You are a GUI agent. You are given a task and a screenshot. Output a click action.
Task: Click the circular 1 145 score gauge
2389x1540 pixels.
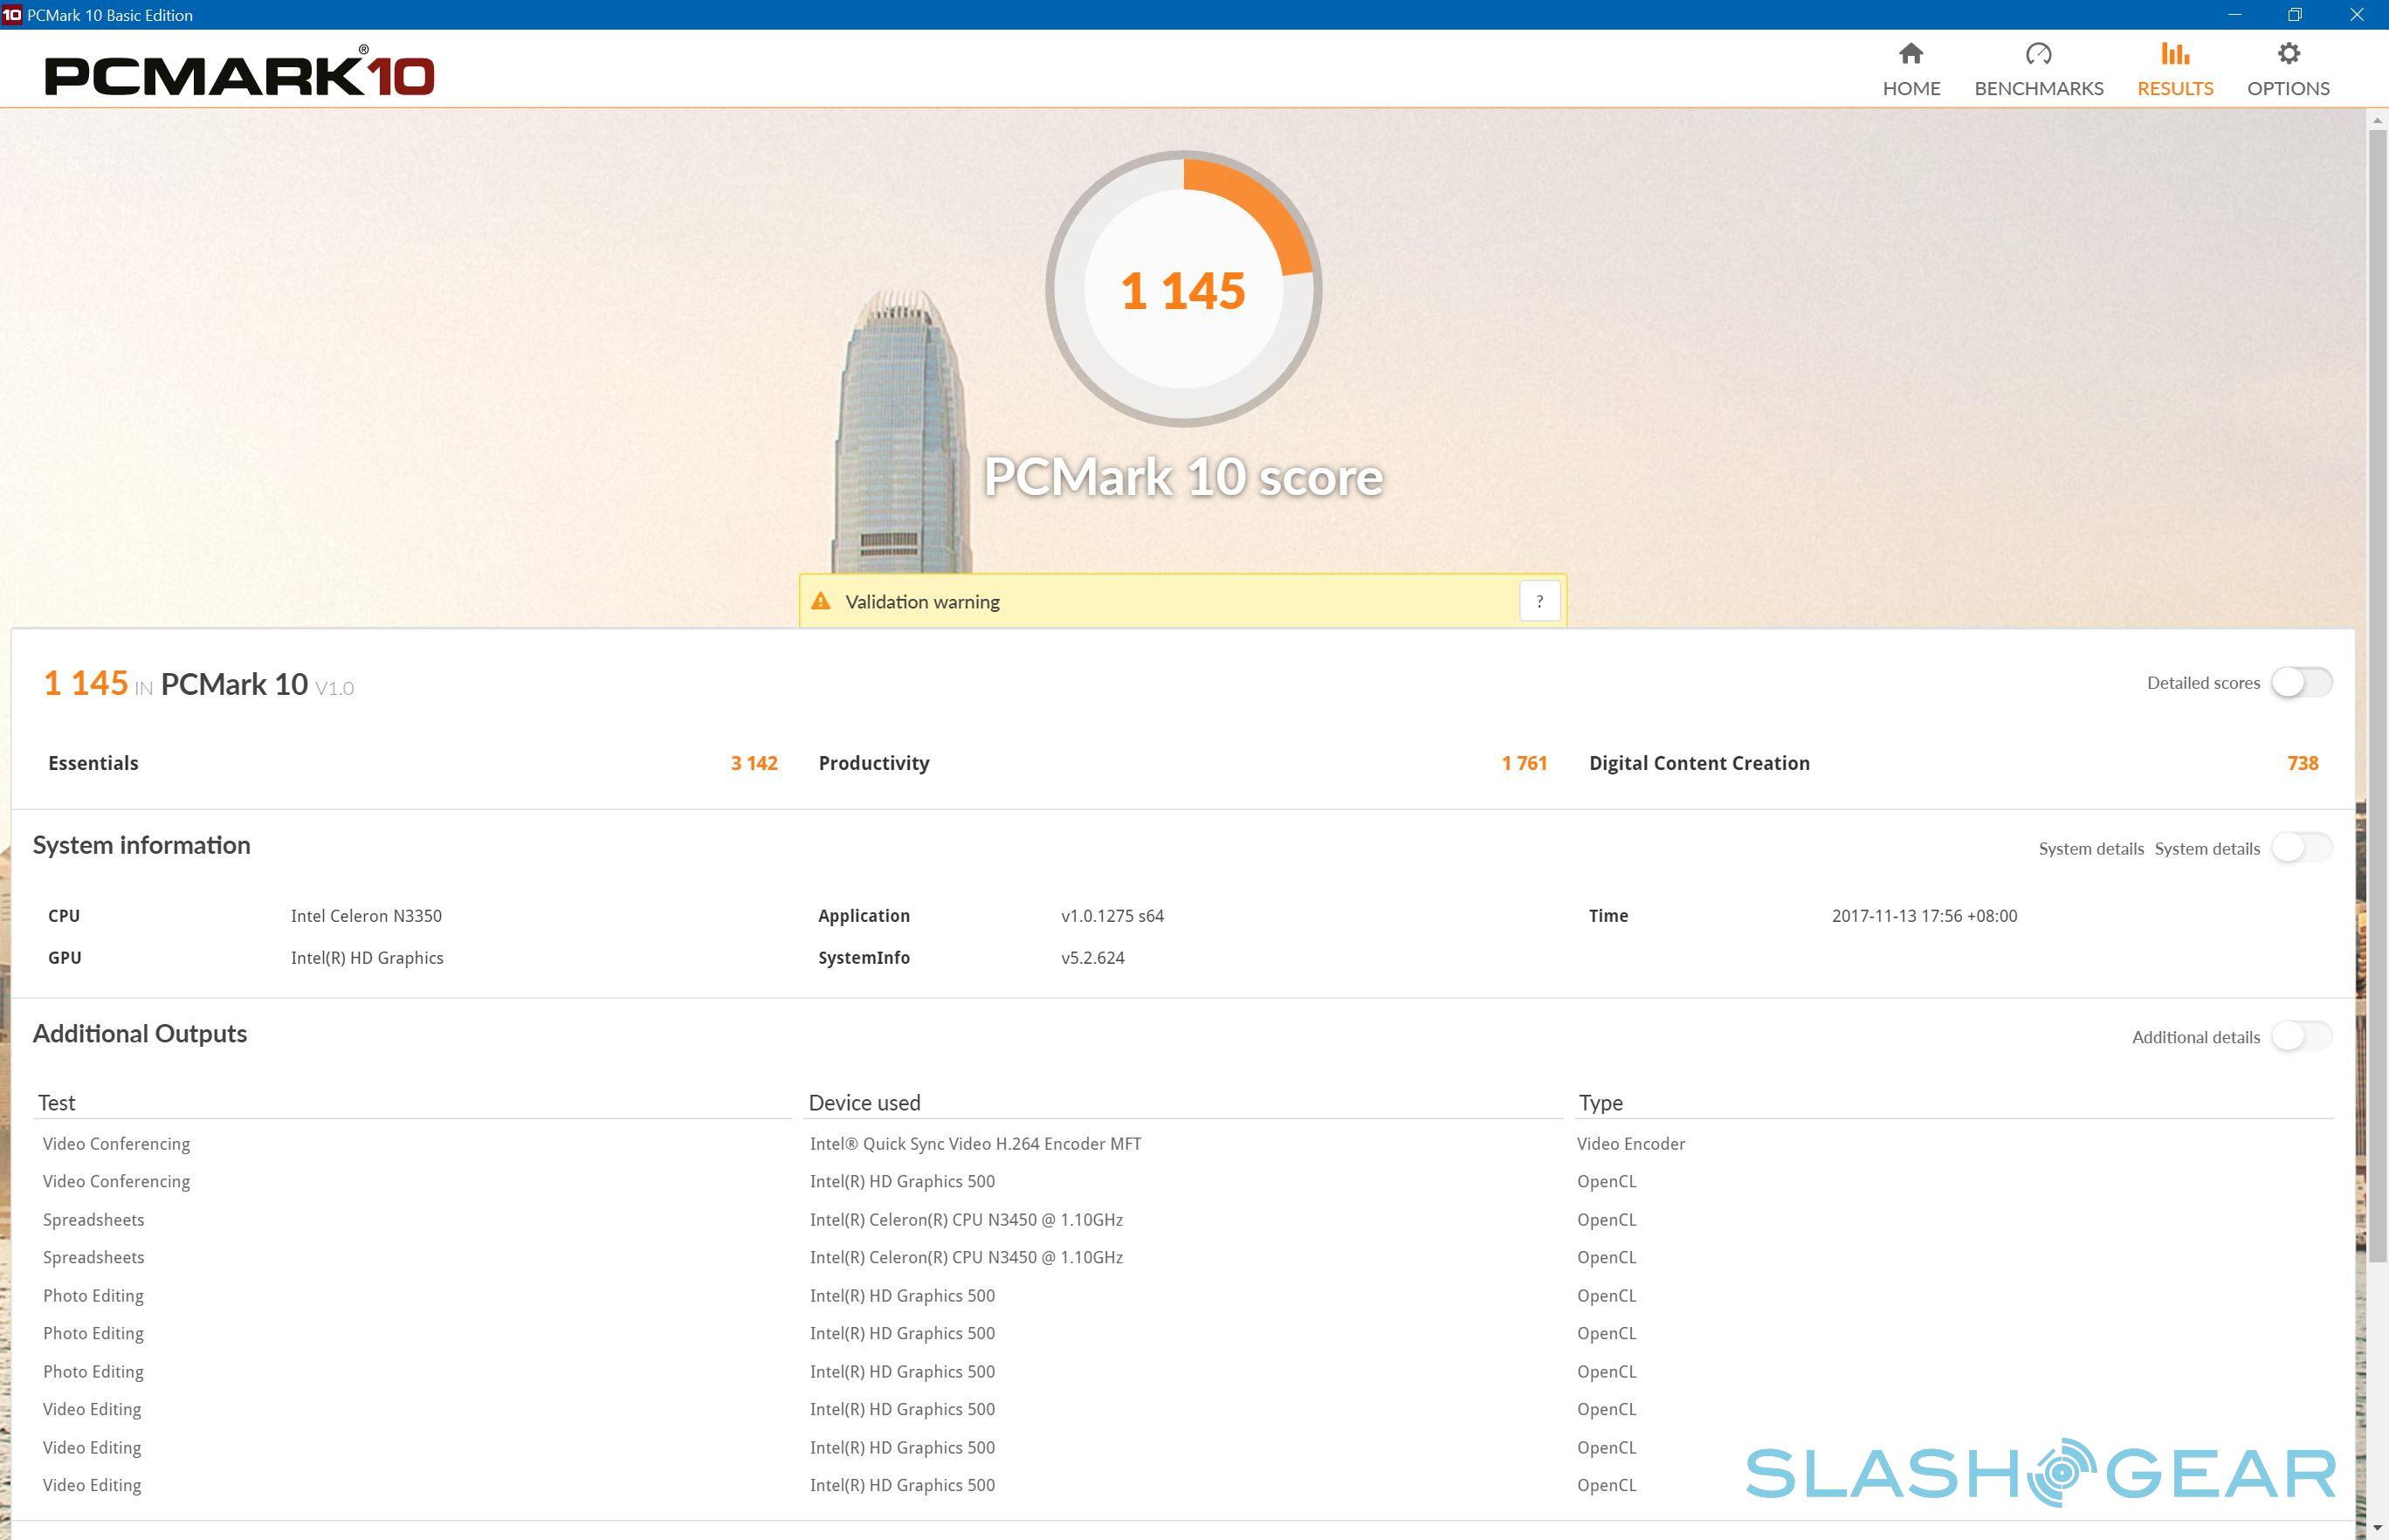[x=1183, y=290]
